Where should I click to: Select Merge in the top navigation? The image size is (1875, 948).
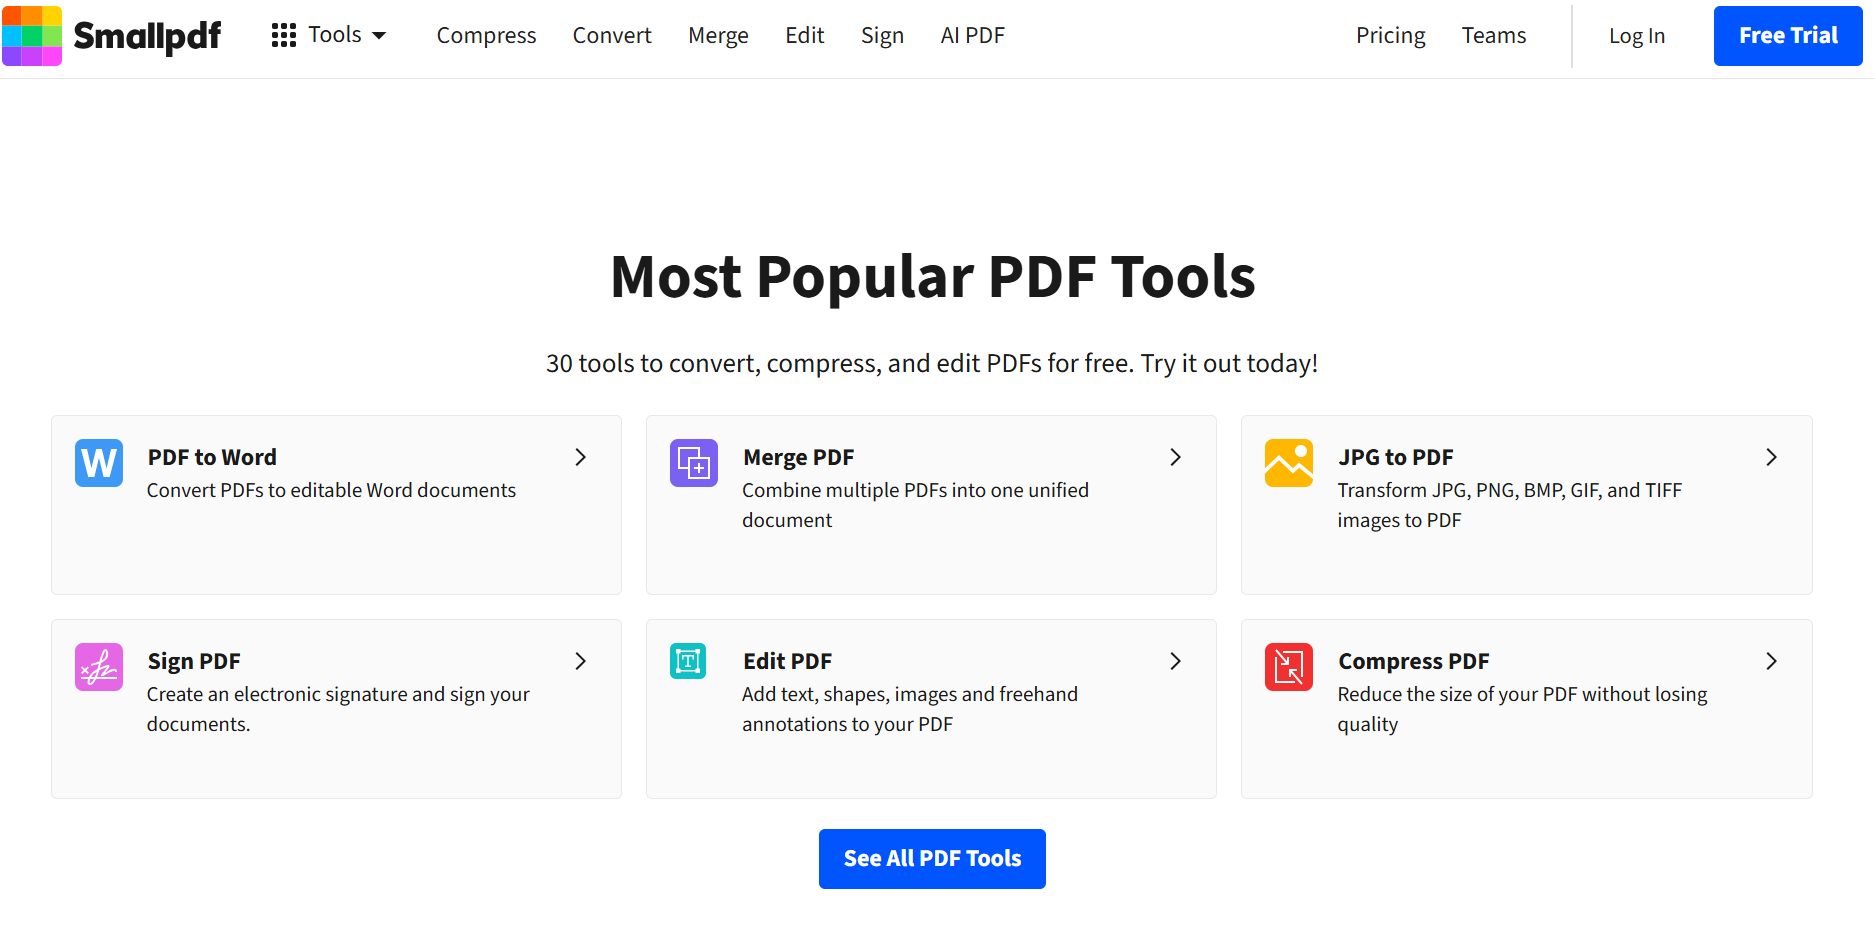click(718, 36)
